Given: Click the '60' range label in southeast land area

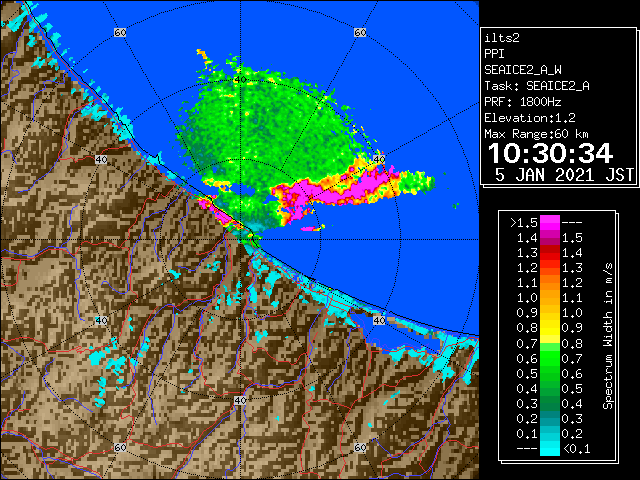Looking at the screenshot, I should (x=360, y=447).
